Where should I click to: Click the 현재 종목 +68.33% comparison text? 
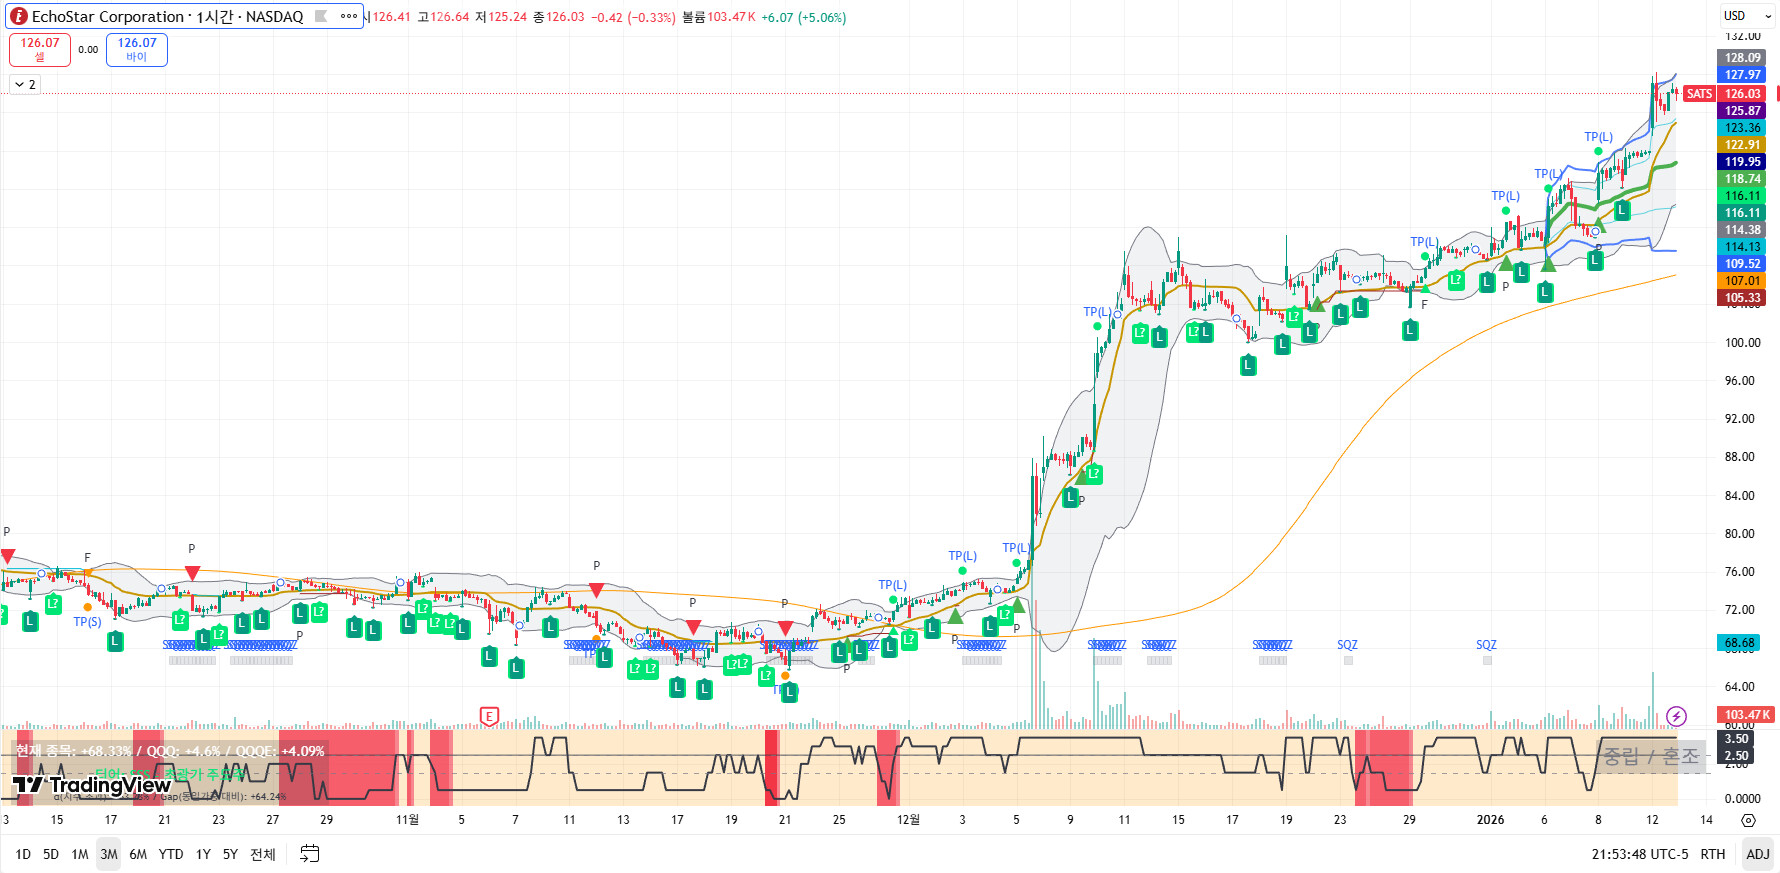click(170, 751)
